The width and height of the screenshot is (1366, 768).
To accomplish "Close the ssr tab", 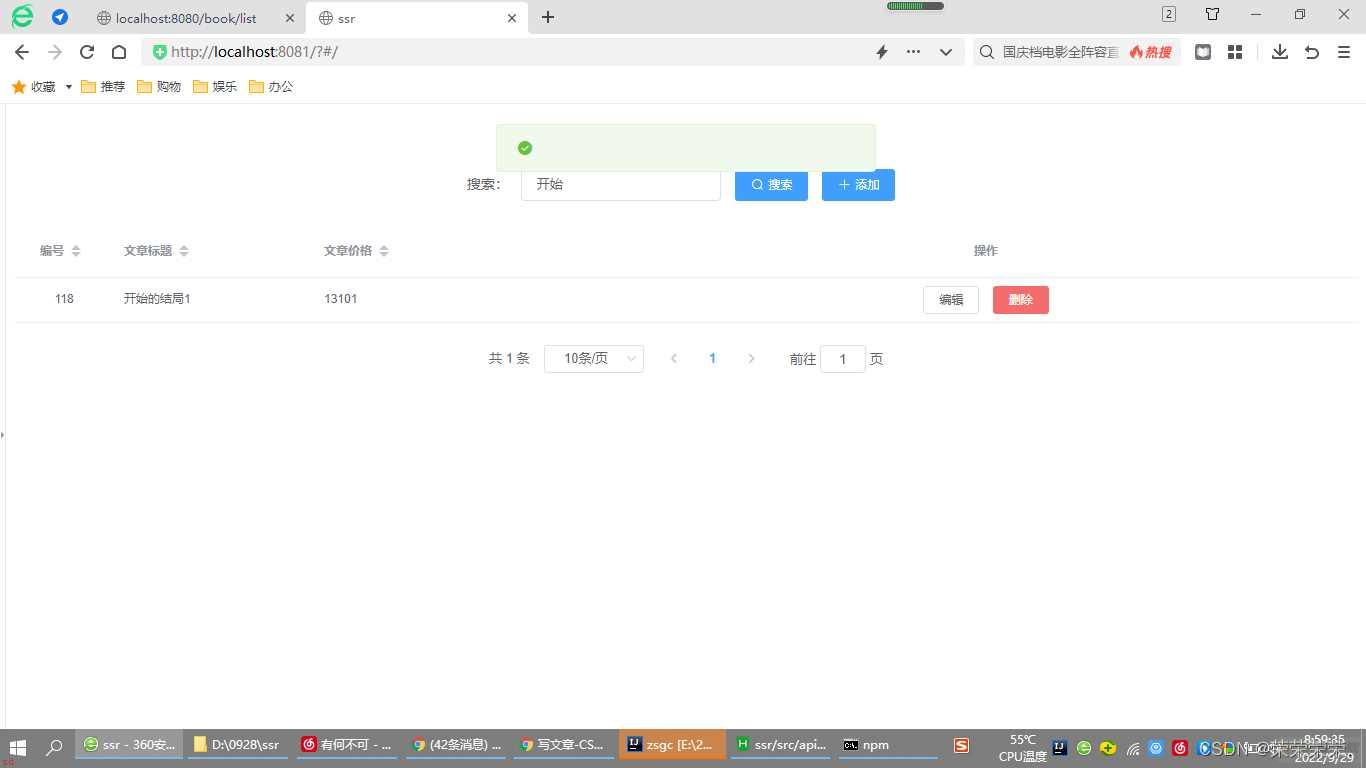I will click(512, 18).
